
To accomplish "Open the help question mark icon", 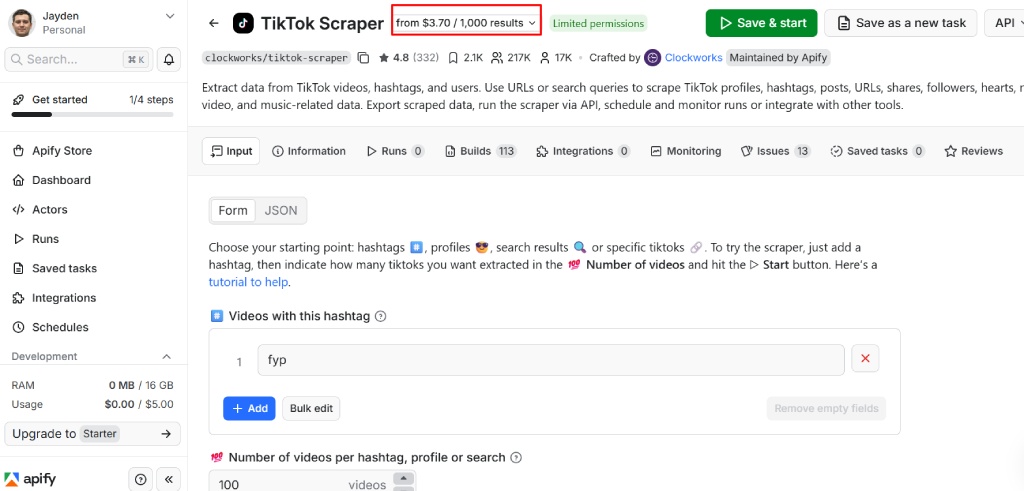I will click(140, 479).
